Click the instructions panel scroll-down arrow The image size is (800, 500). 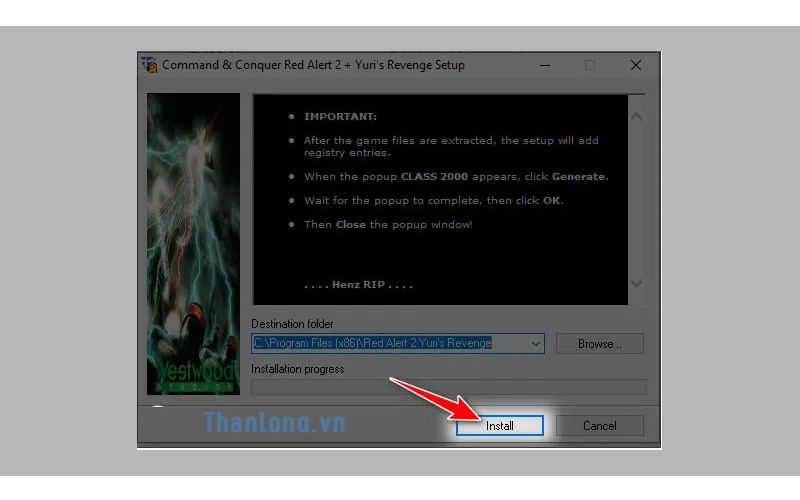637,285
